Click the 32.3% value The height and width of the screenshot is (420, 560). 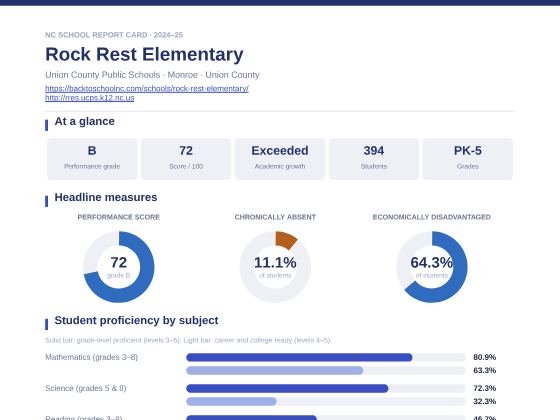click(x=485, y=401)
